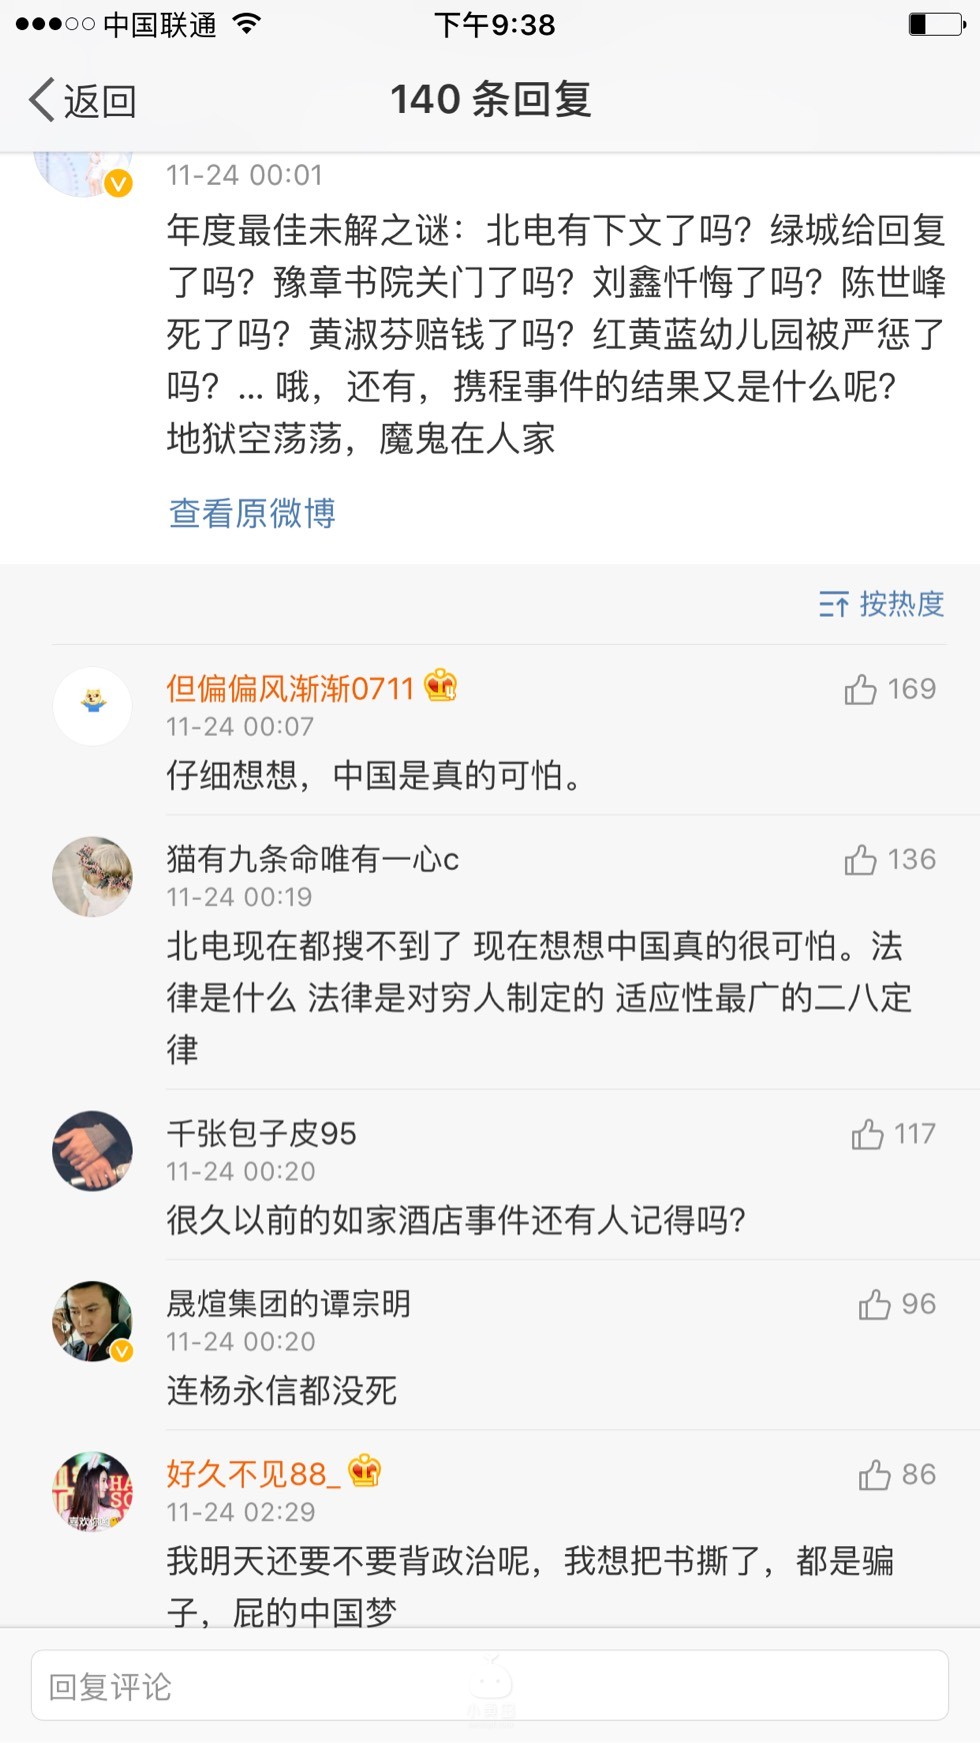View 好久不见88_'s avatar

[92, 1491]
